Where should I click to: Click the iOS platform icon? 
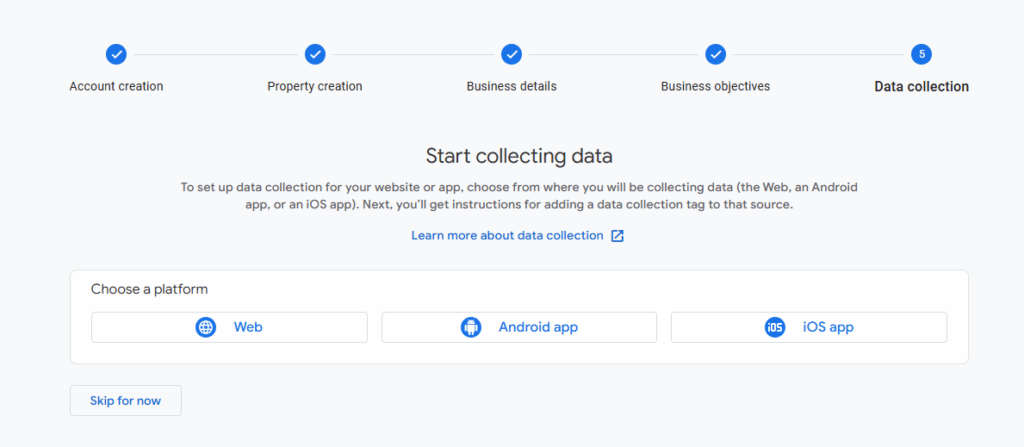click(x=775, y=327)
